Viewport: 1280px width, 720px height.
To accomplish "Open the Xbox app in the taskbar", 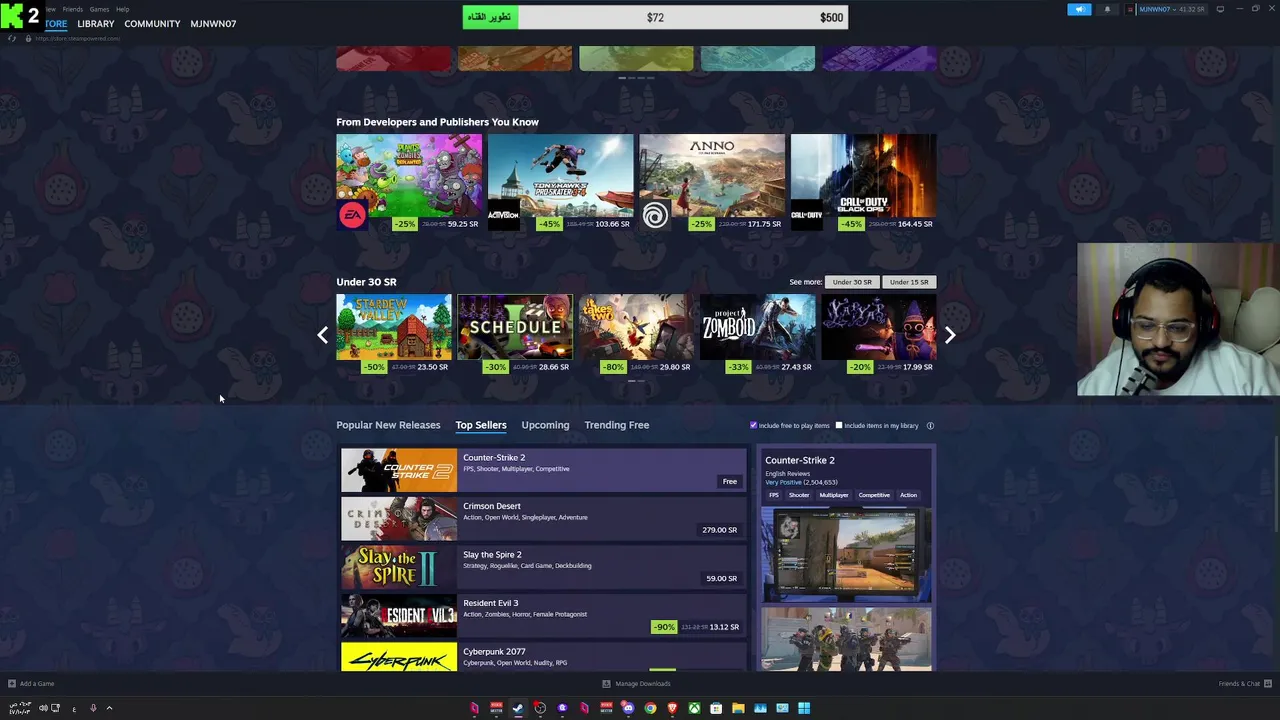I will click(694, 708).
